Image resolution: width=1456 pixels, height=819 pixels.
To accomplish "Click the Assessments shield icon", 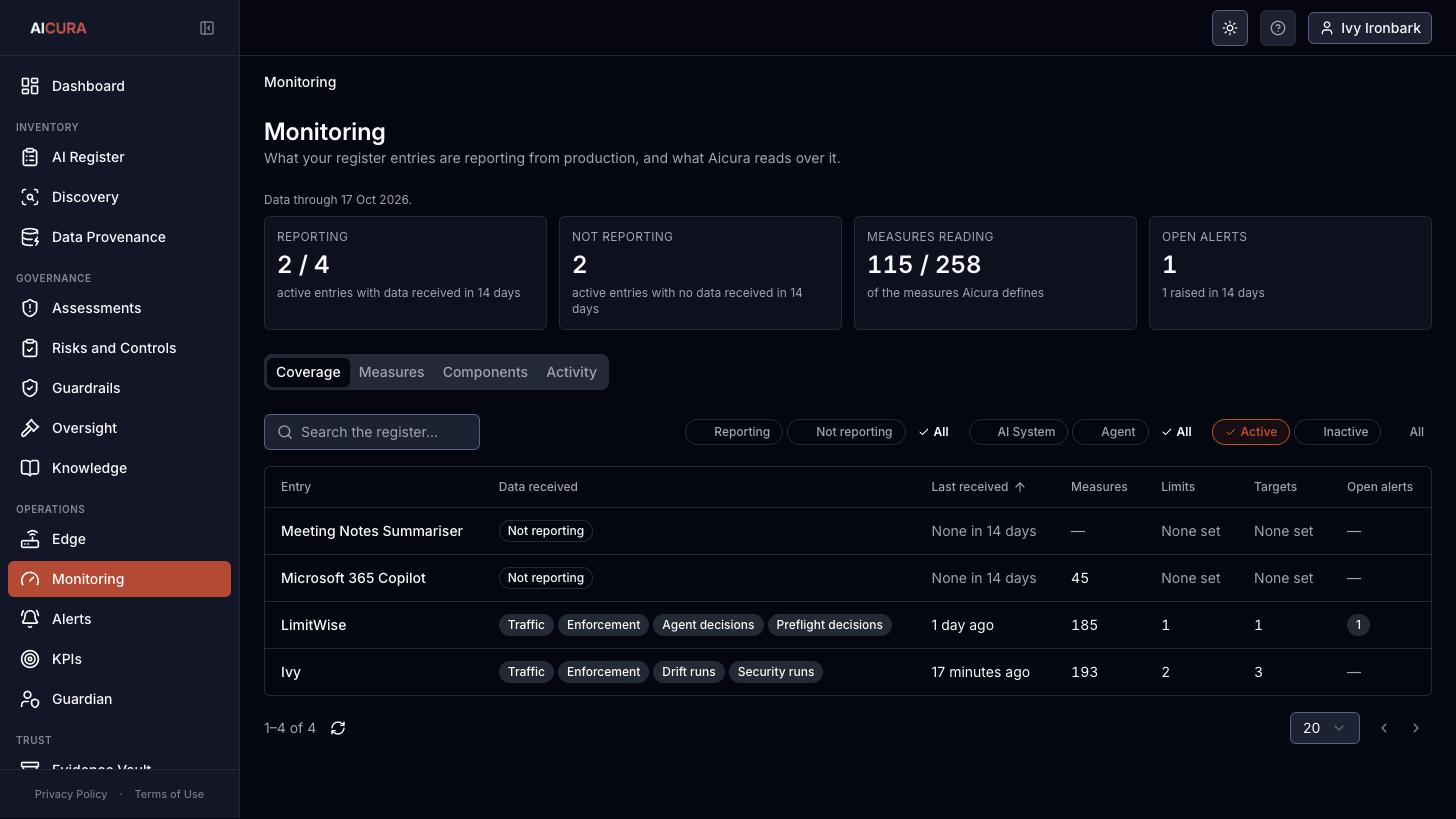I will 30,308.
